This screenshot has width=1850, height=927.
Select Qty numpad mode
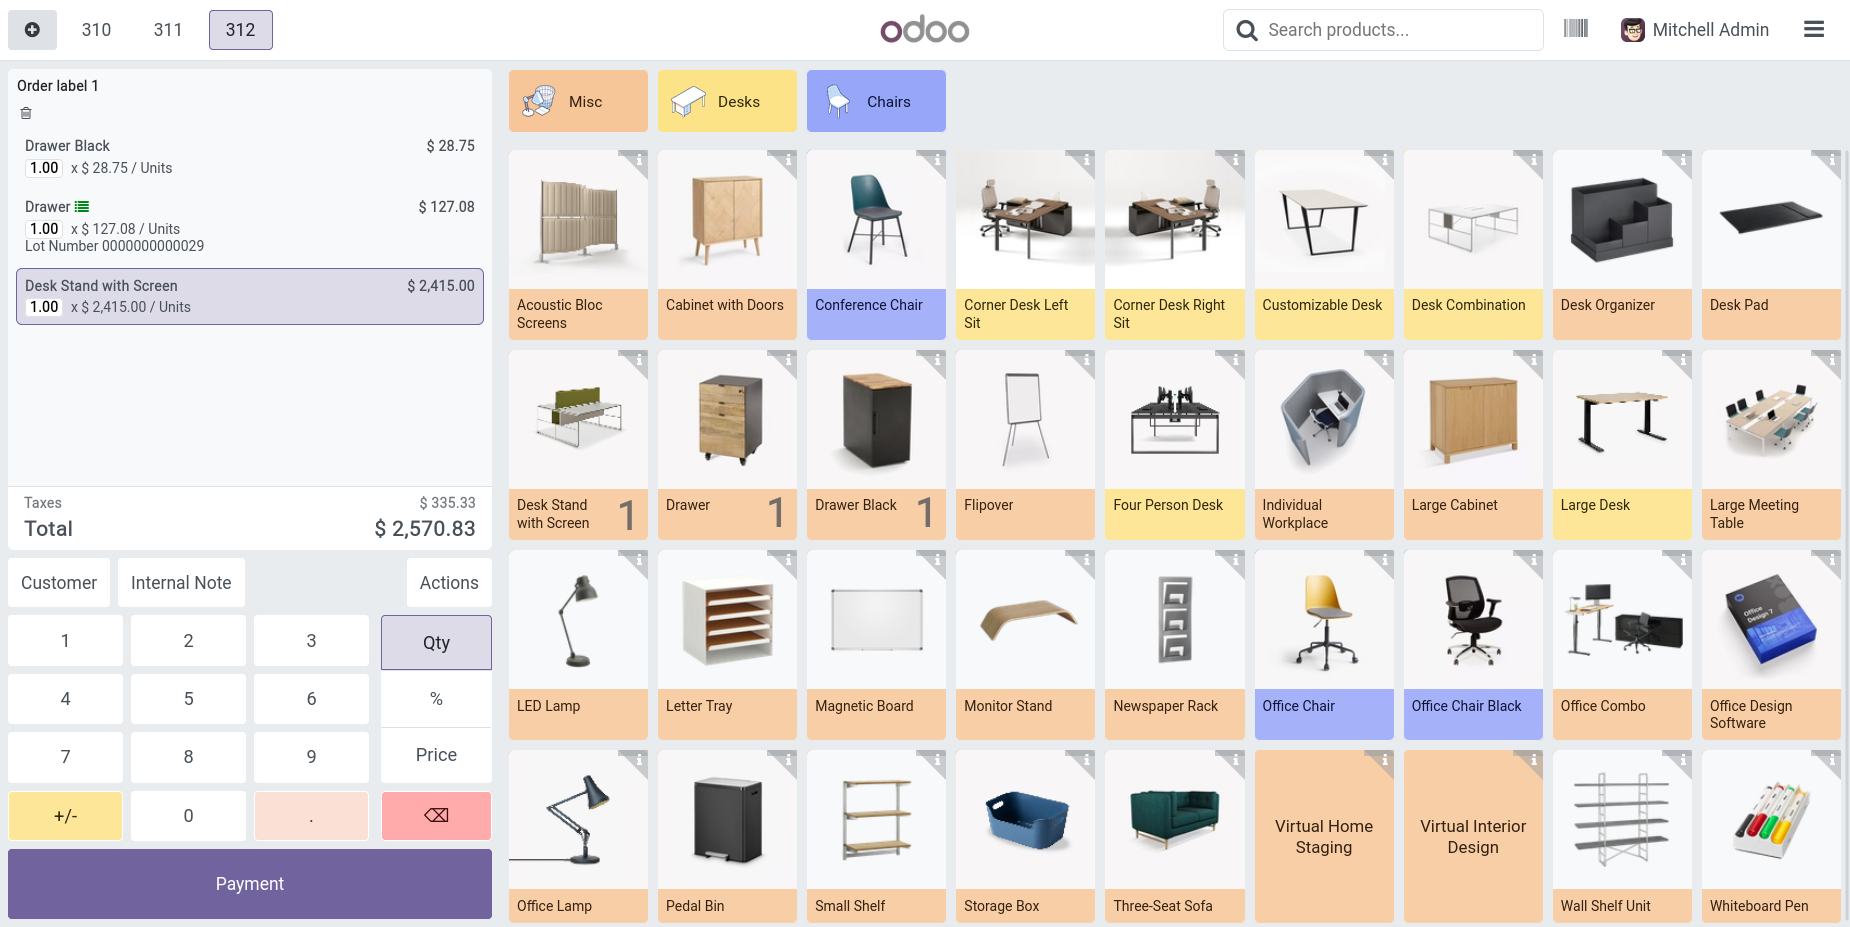(x=436, y=642)
